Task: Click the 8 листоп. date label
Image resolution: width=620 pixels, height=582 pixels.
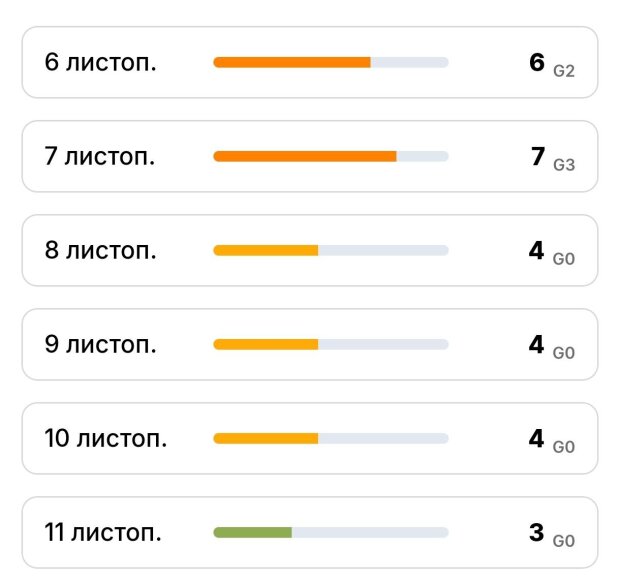Action: pyautogui.click(x=100, y=250)
